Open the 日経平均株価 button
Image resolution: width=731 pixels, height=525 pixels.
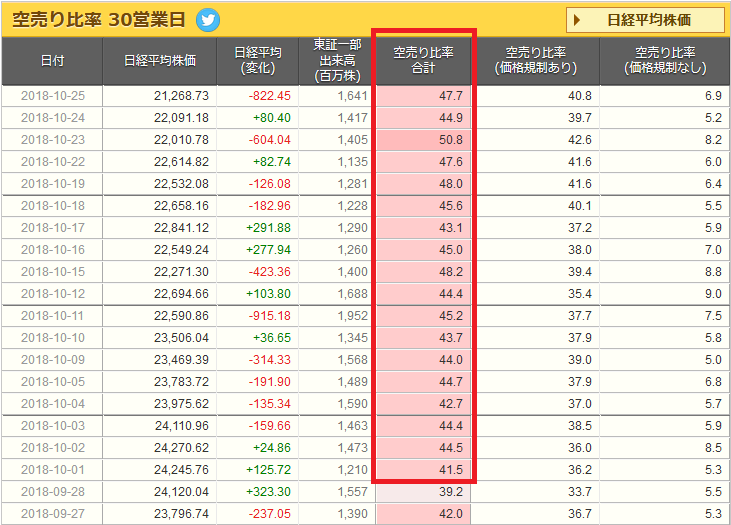tap(646, 20)
